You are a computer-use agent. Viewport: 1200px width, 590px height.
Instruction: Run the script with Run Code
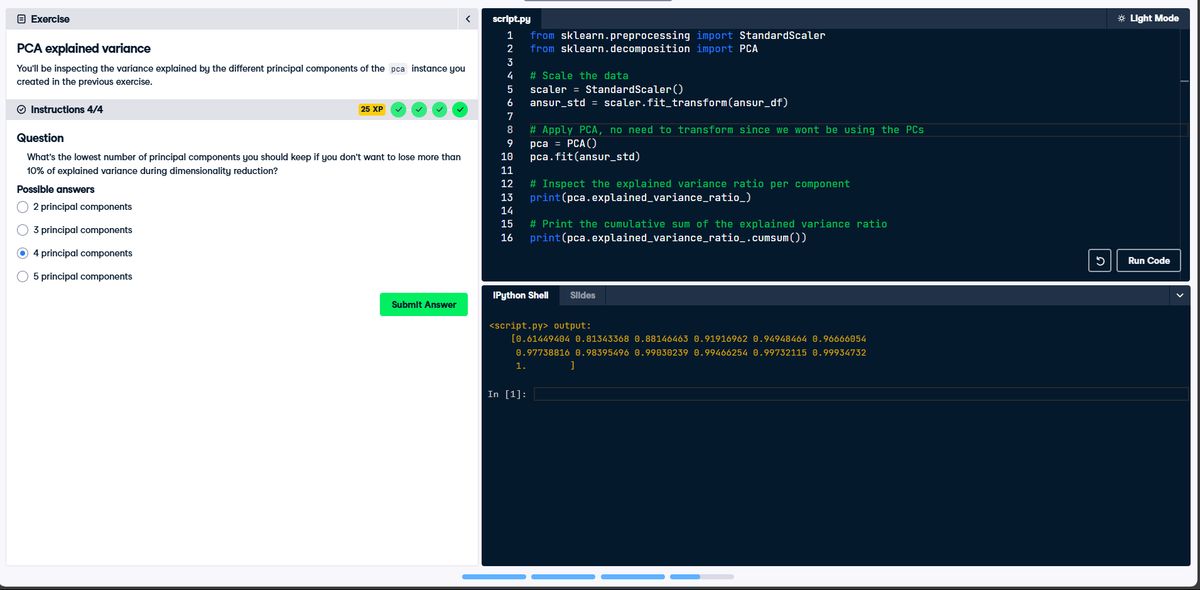[x=1148, y=261]
